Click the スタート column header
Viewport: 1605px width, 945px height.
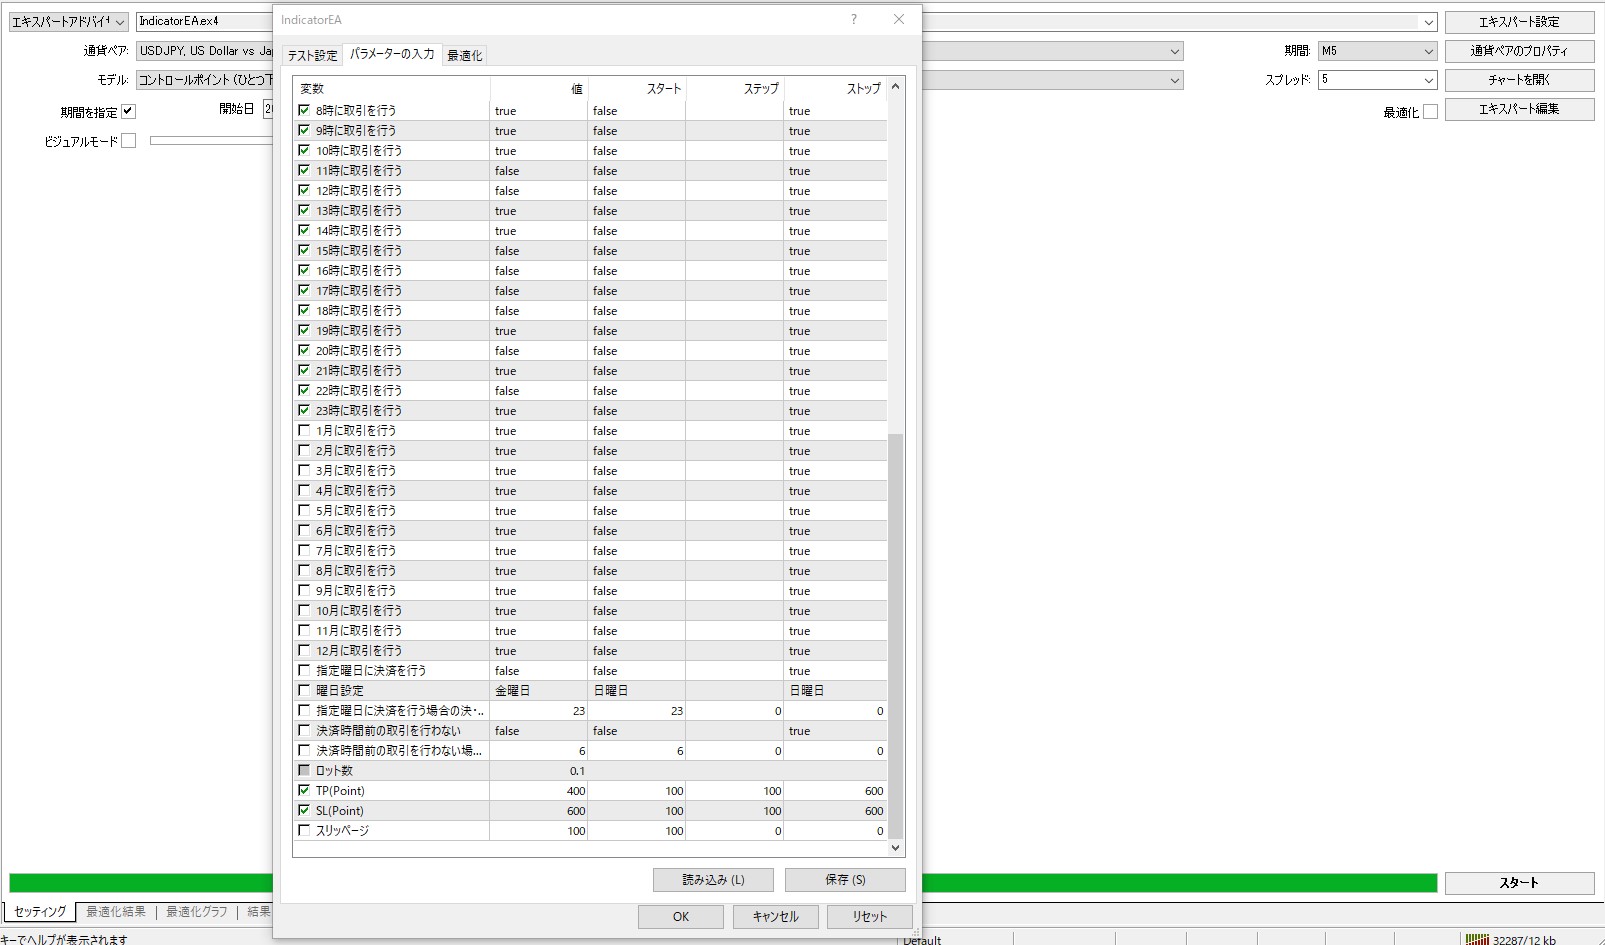coord(637,89)
